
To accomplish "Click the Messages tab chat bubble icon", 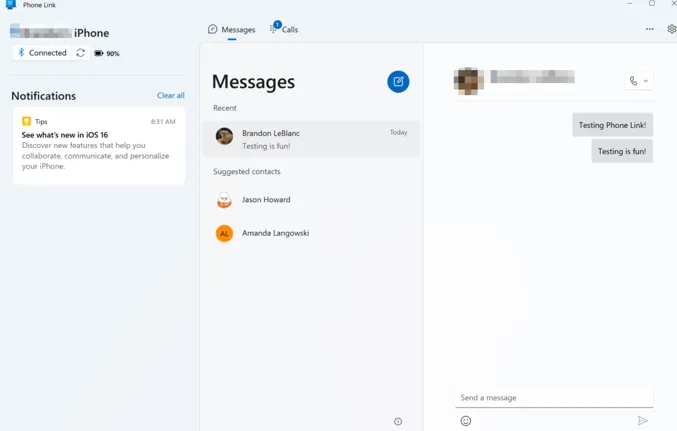I will 212,29.
